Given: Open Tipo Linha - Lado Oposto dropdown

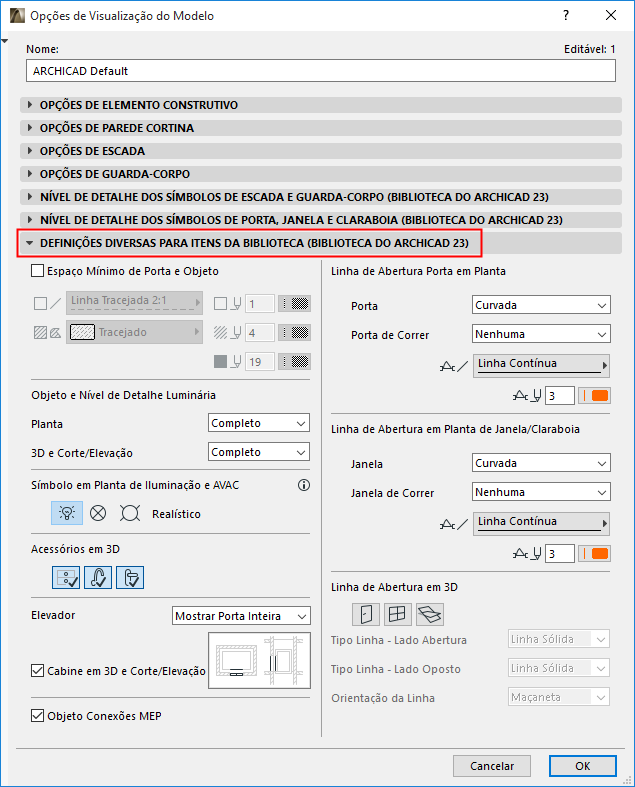Looking at the screenshot, I should pyautogui.click(x=559, y=669).
